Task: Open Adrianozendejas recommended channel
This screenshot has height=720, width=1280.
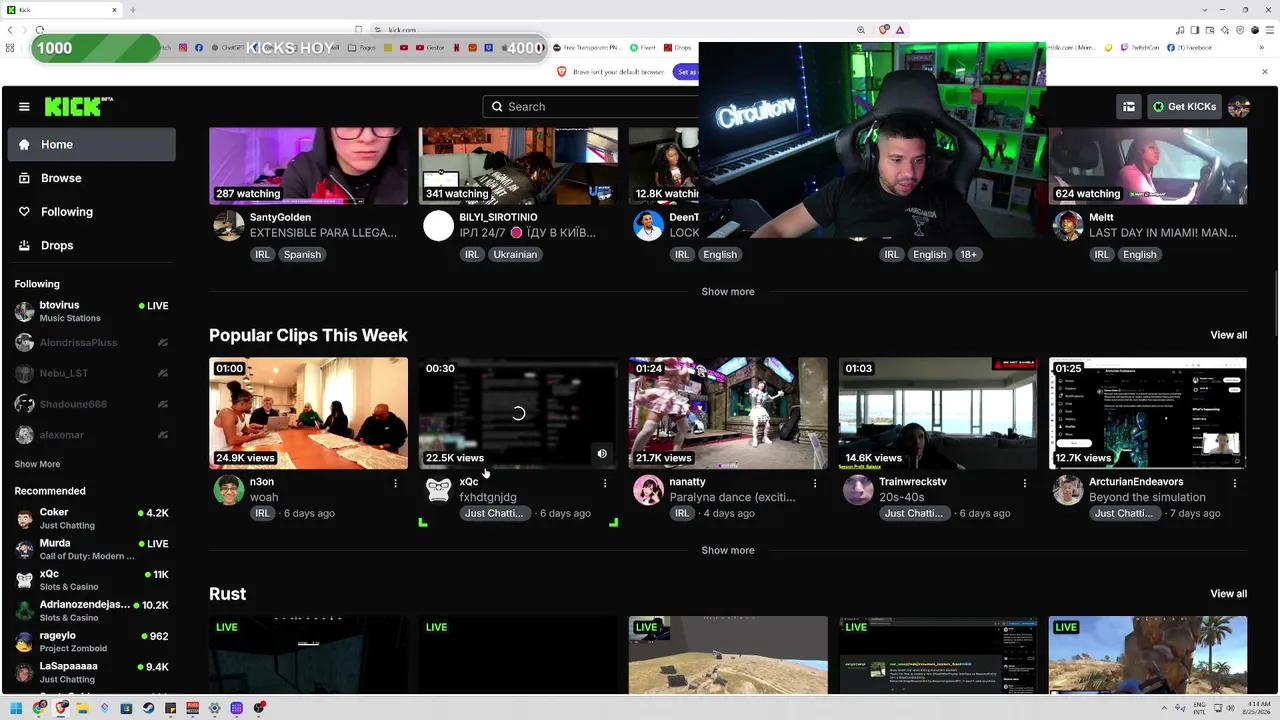Action: 92,610
